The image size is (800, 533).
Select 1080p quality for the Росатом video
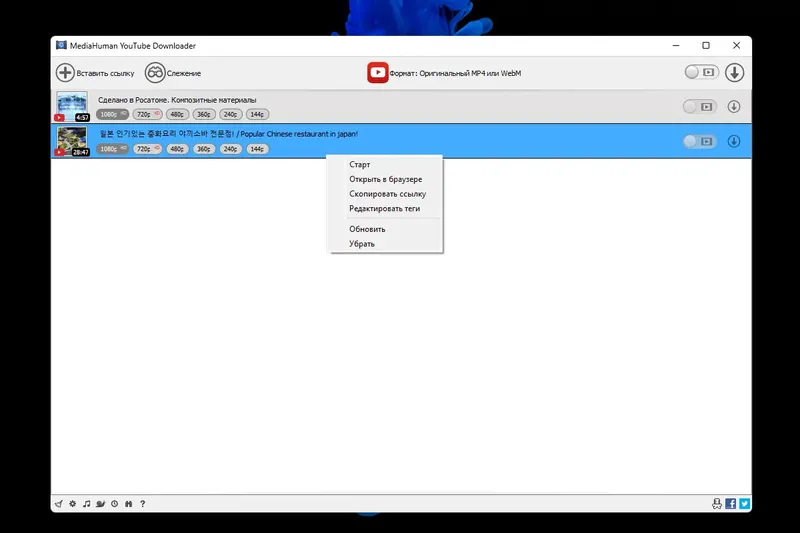pos(112,114)
